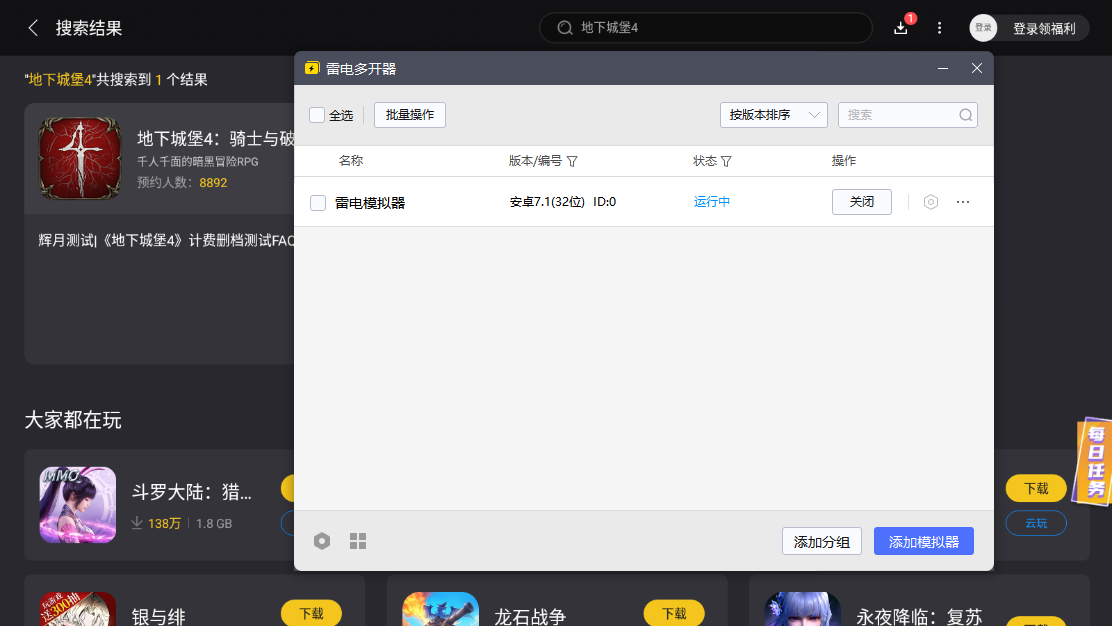Image resolution: width=1112 pixels, height=626 pixels.
Task: Click the 138万 download count for 斗罗大陆
Action: [164, 523]
